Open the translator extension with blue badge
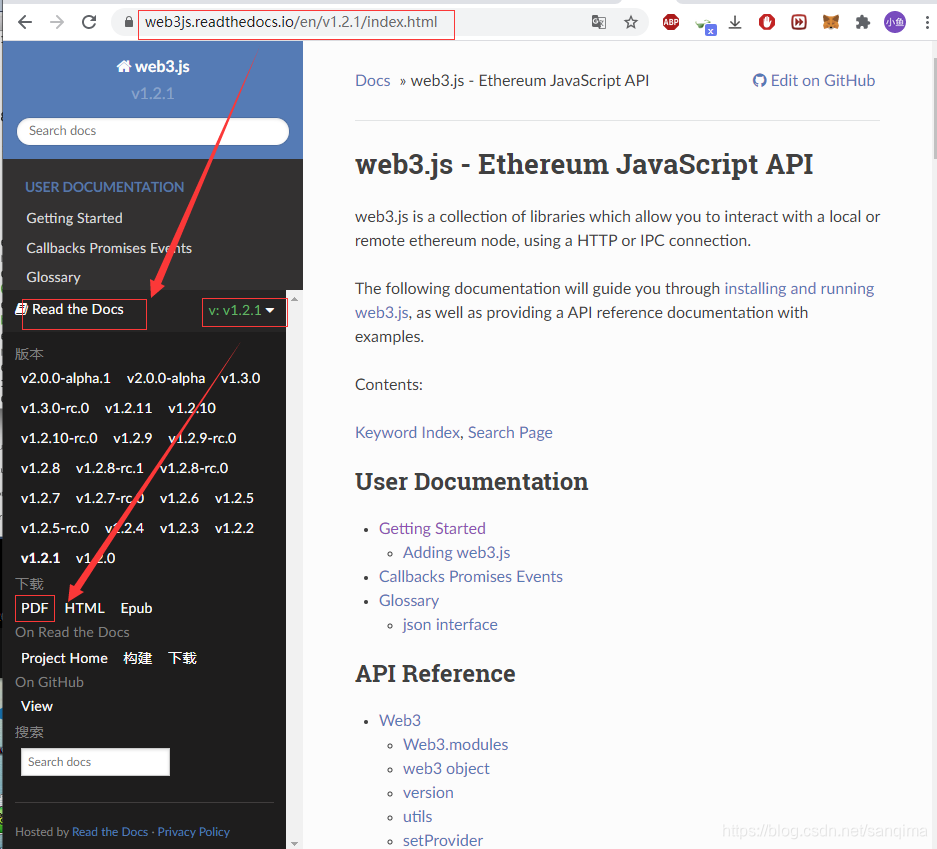Viewport: 937px width, 849px height. pos(705,26)
